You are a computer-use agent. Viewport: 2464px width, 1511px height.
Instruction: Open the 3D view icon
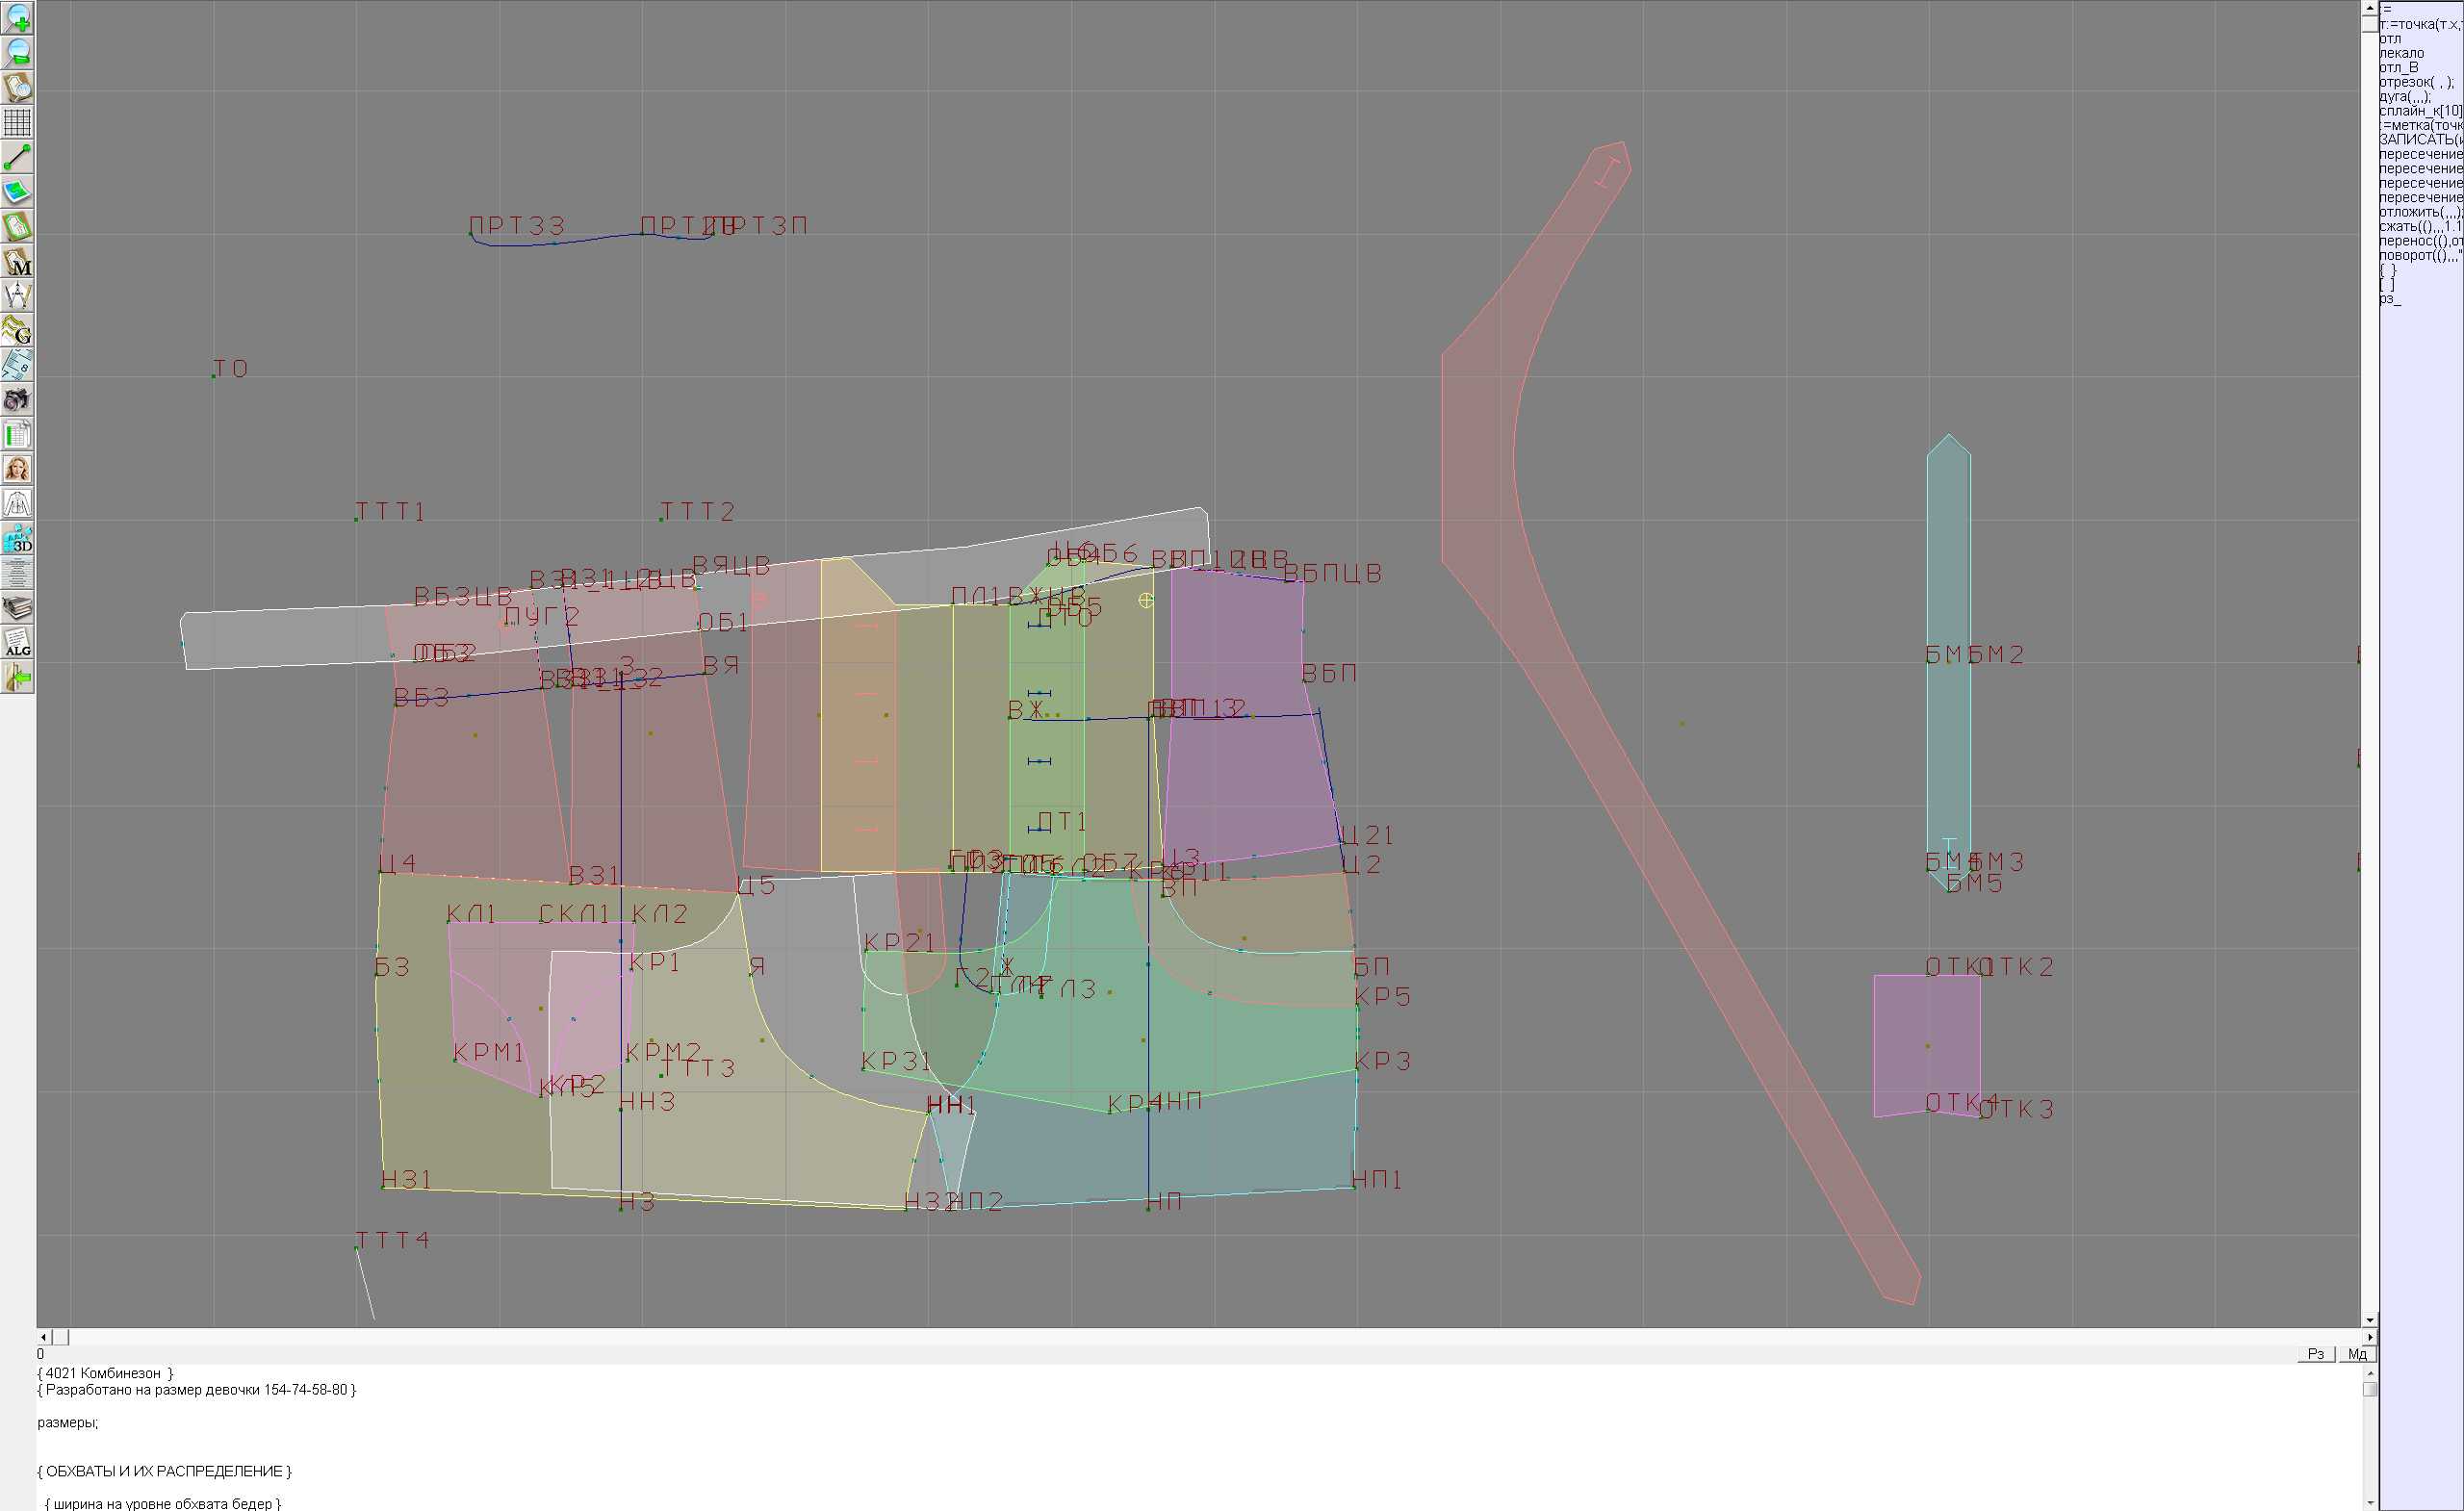(17, 539)
